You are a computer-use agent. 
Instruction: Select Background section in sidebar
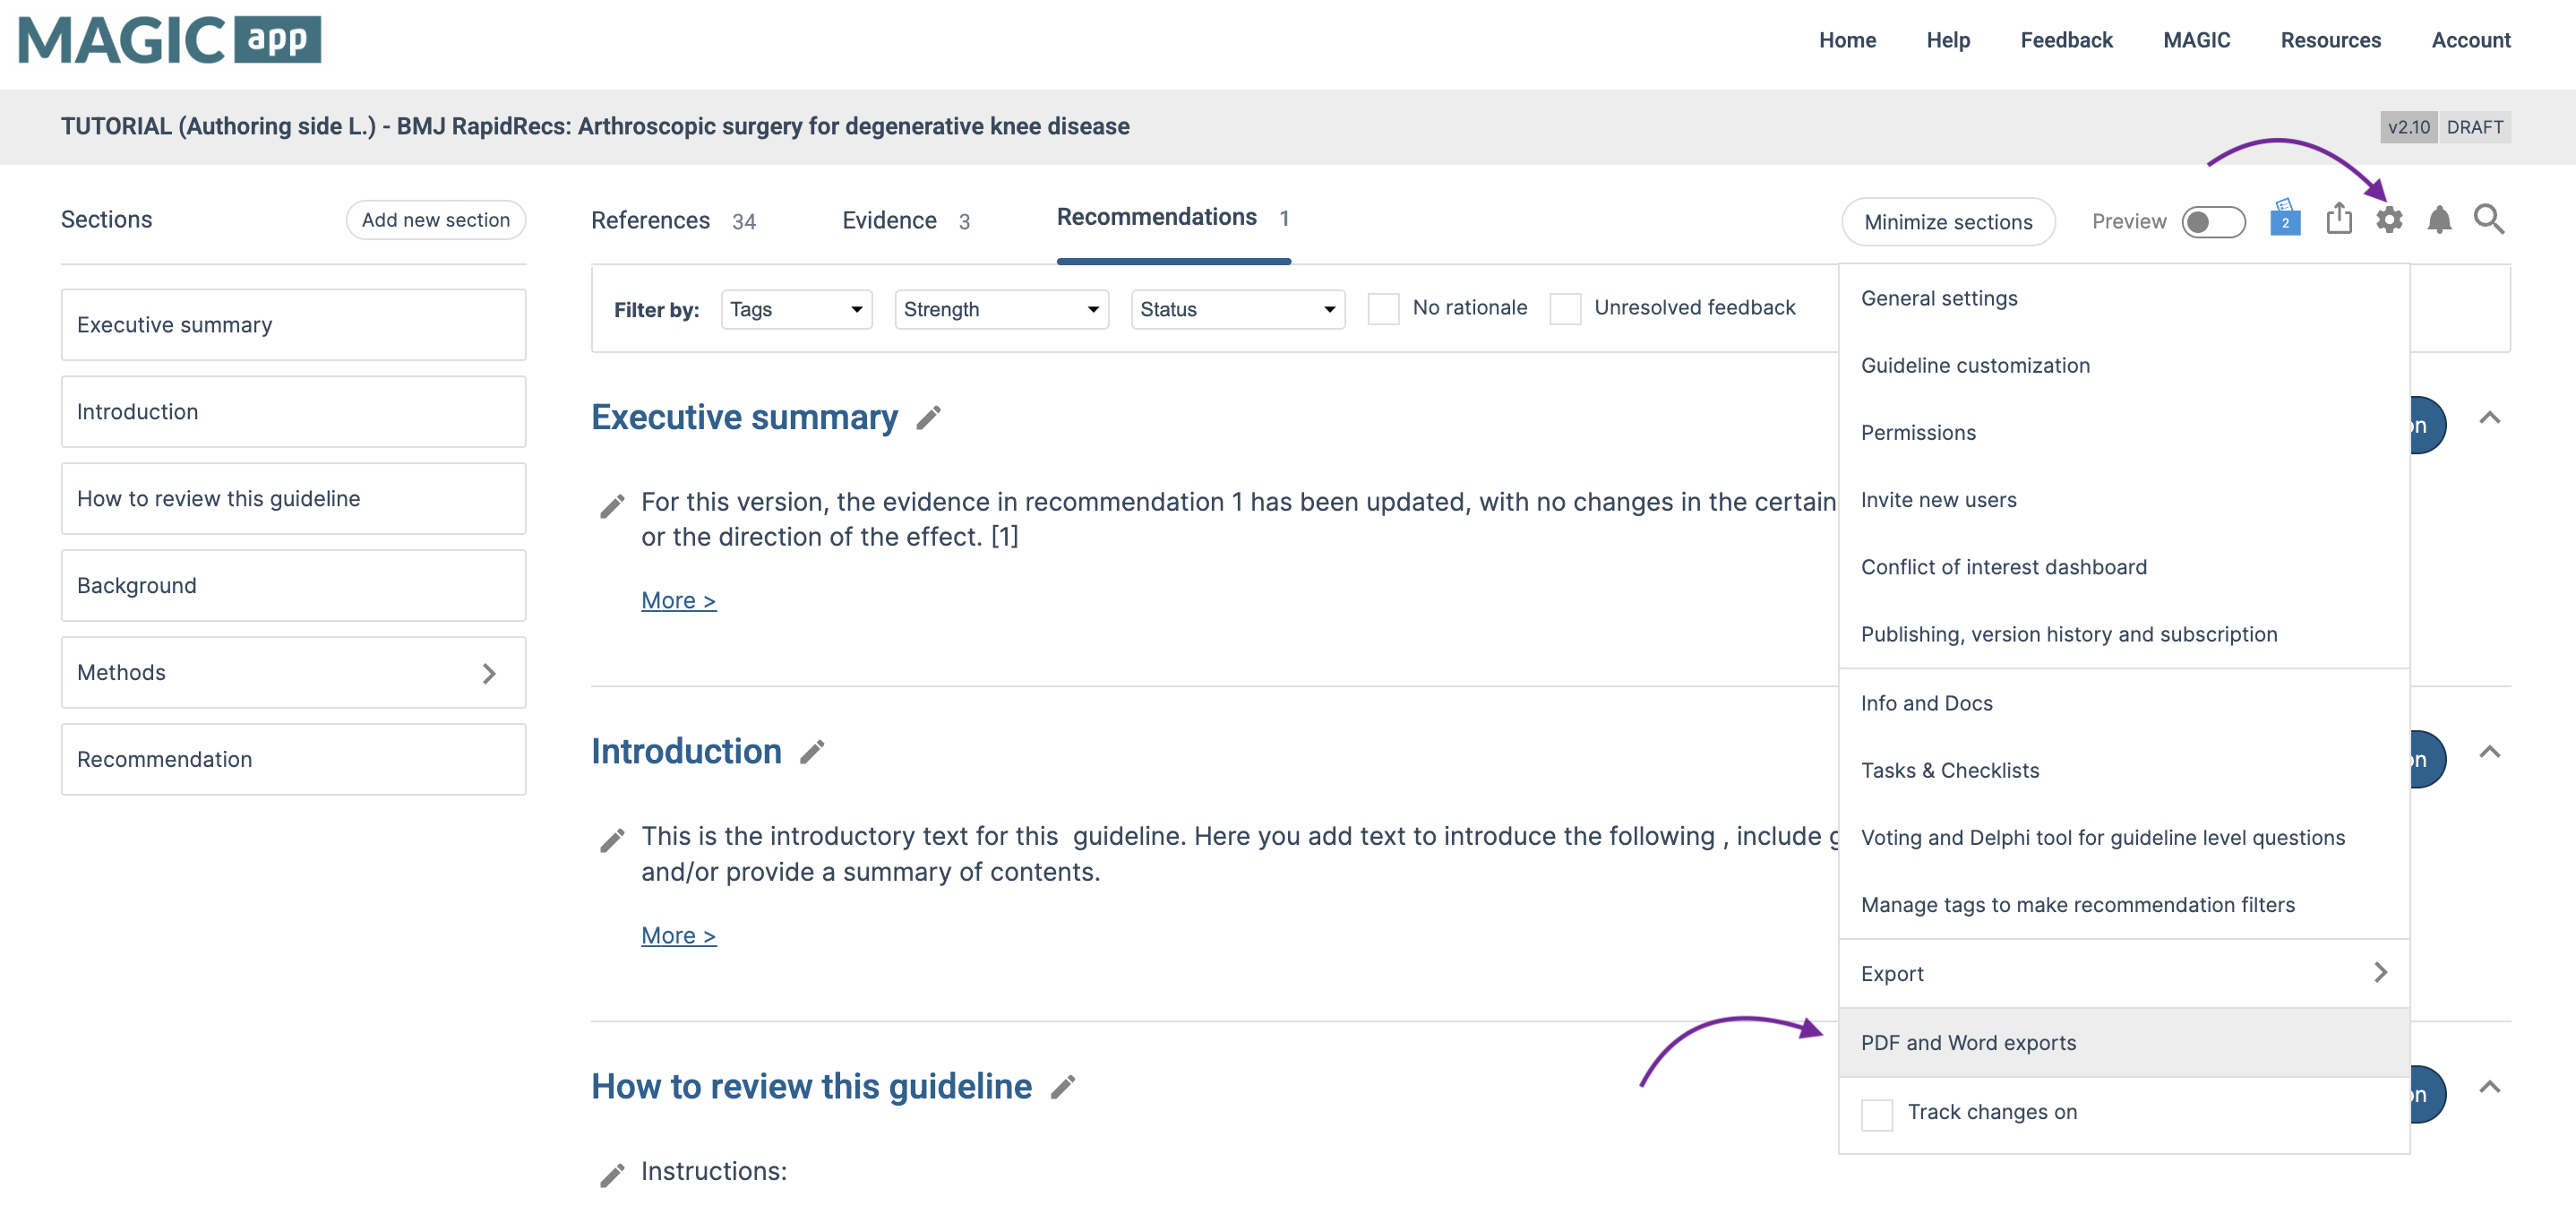pyautogui.click(x=293, y=585)
